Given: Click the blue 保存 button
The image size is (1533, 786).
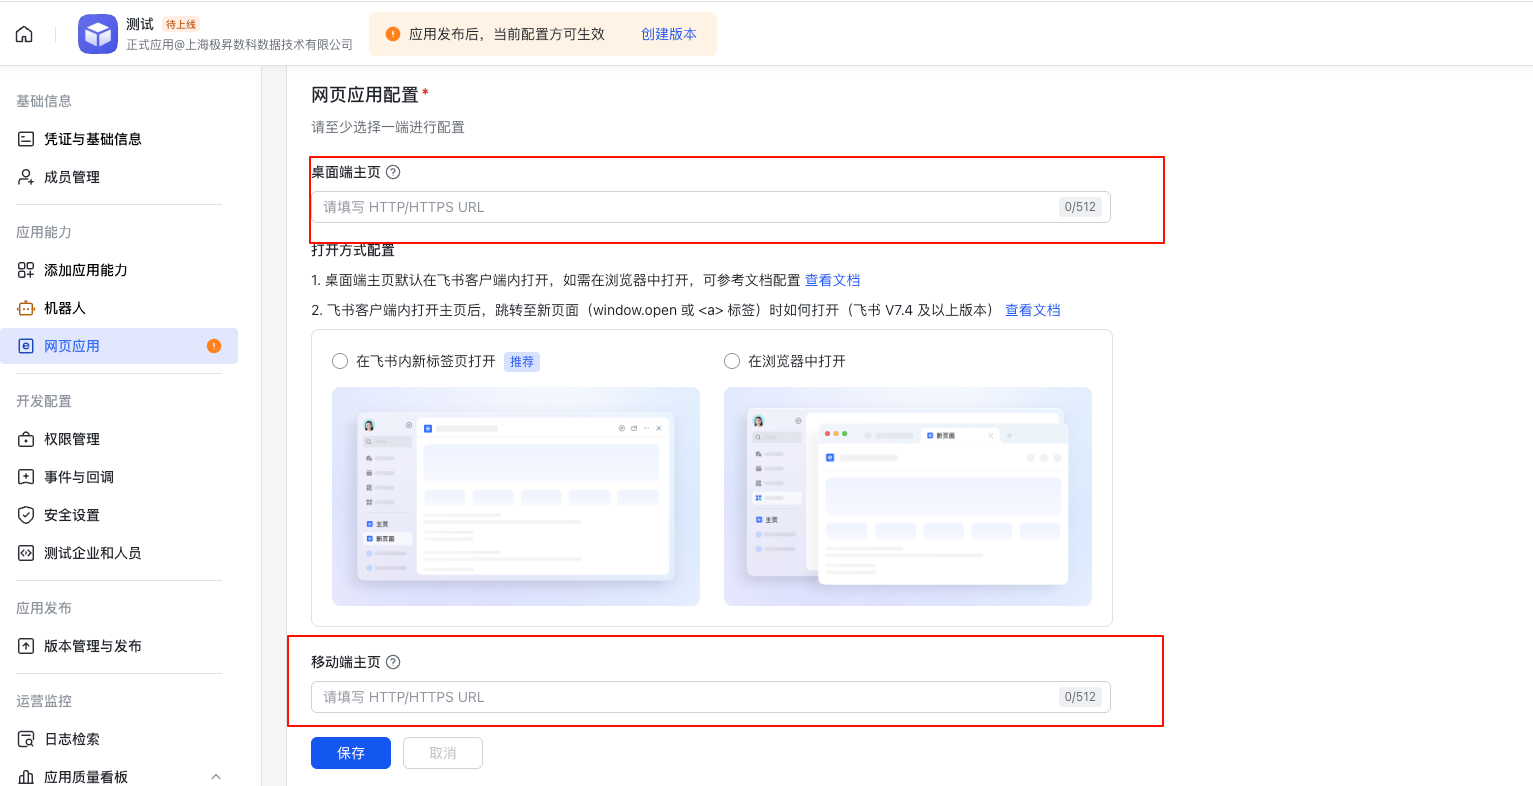Looking at the screenshot, I should click(x=350, y=753).
